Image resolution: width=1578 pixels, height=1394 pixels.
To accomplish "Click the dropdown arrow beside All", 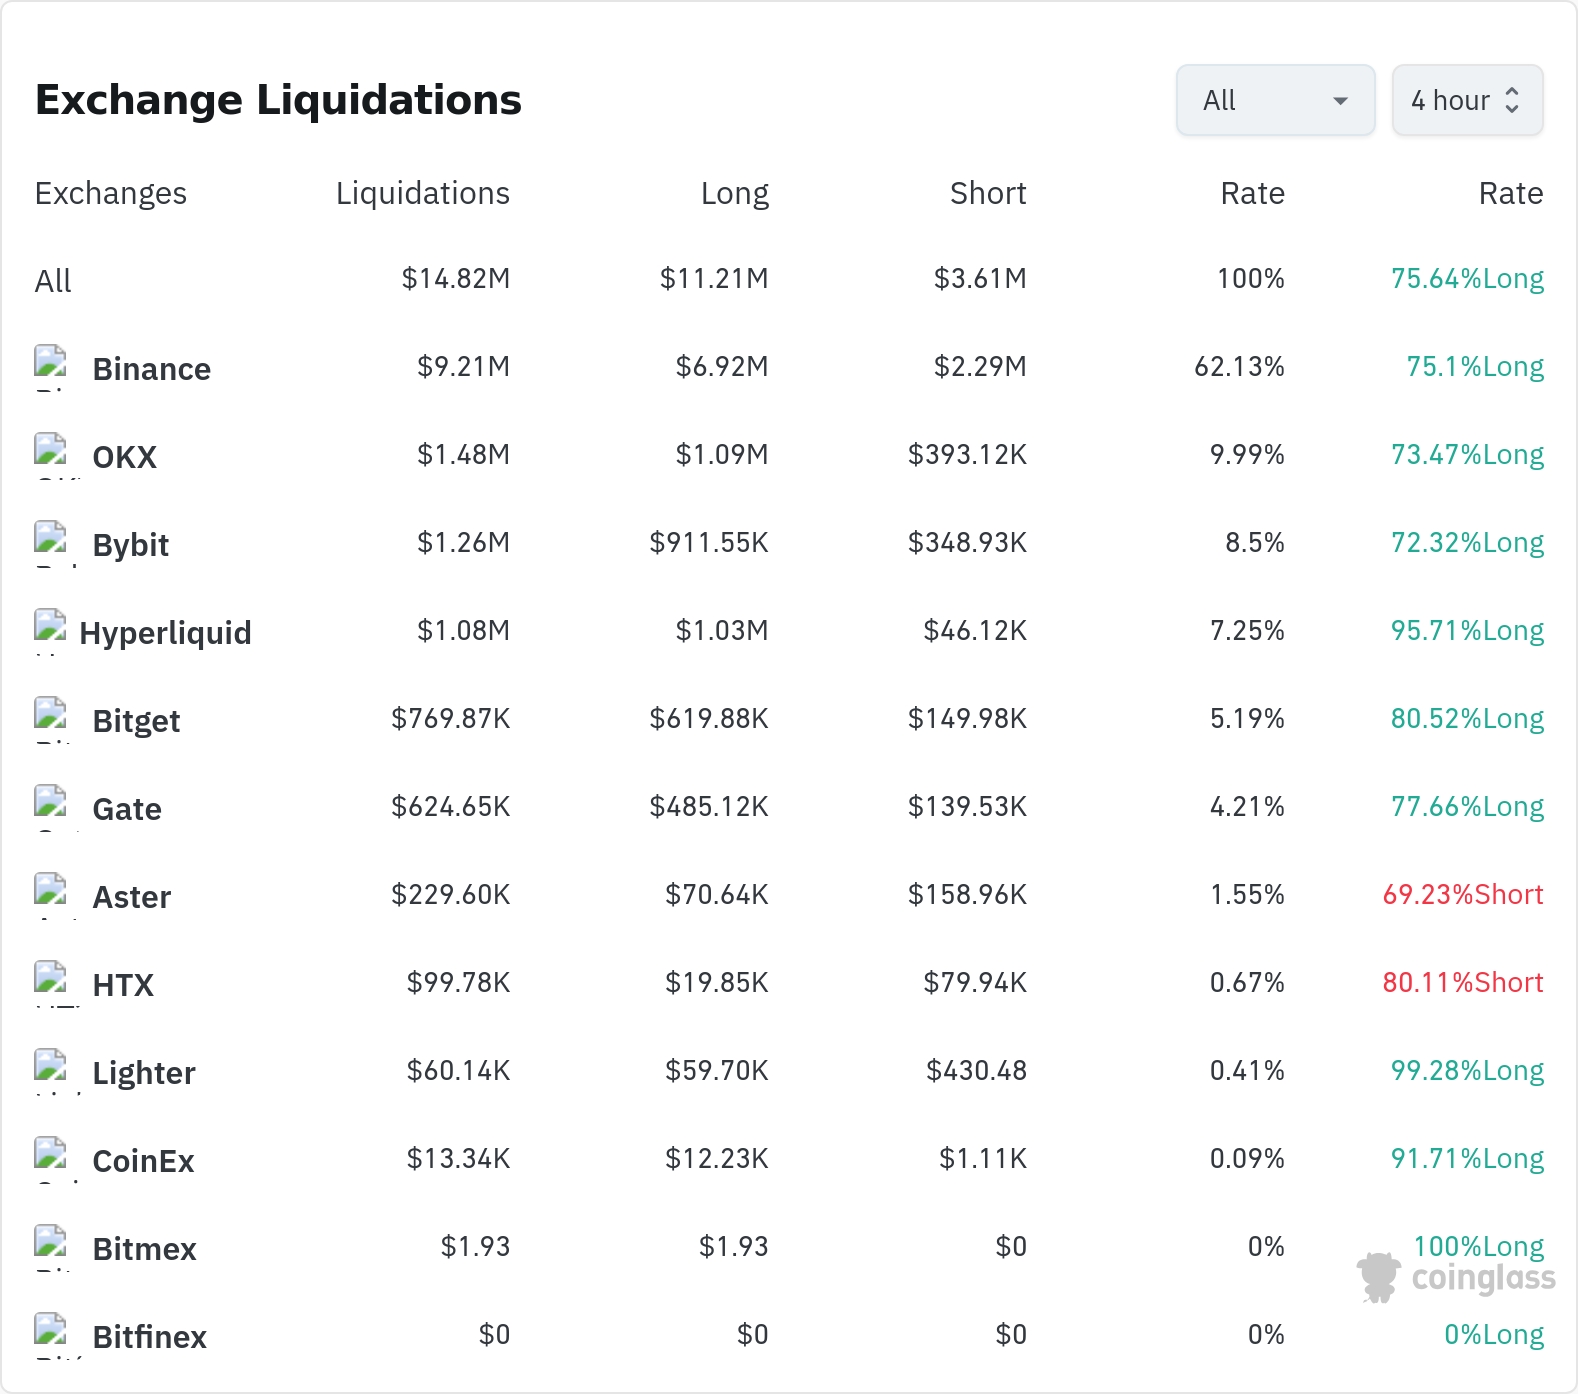I will 1341,101.
